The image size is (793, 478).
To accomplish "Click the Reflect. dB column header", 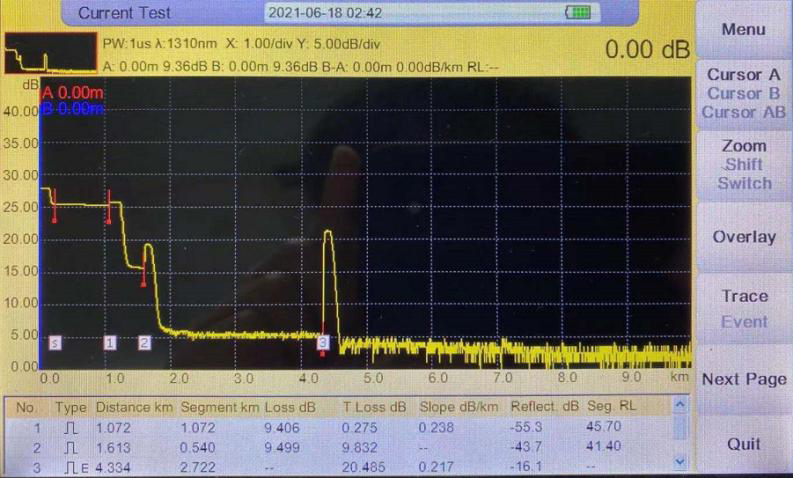I will [545, 407].
